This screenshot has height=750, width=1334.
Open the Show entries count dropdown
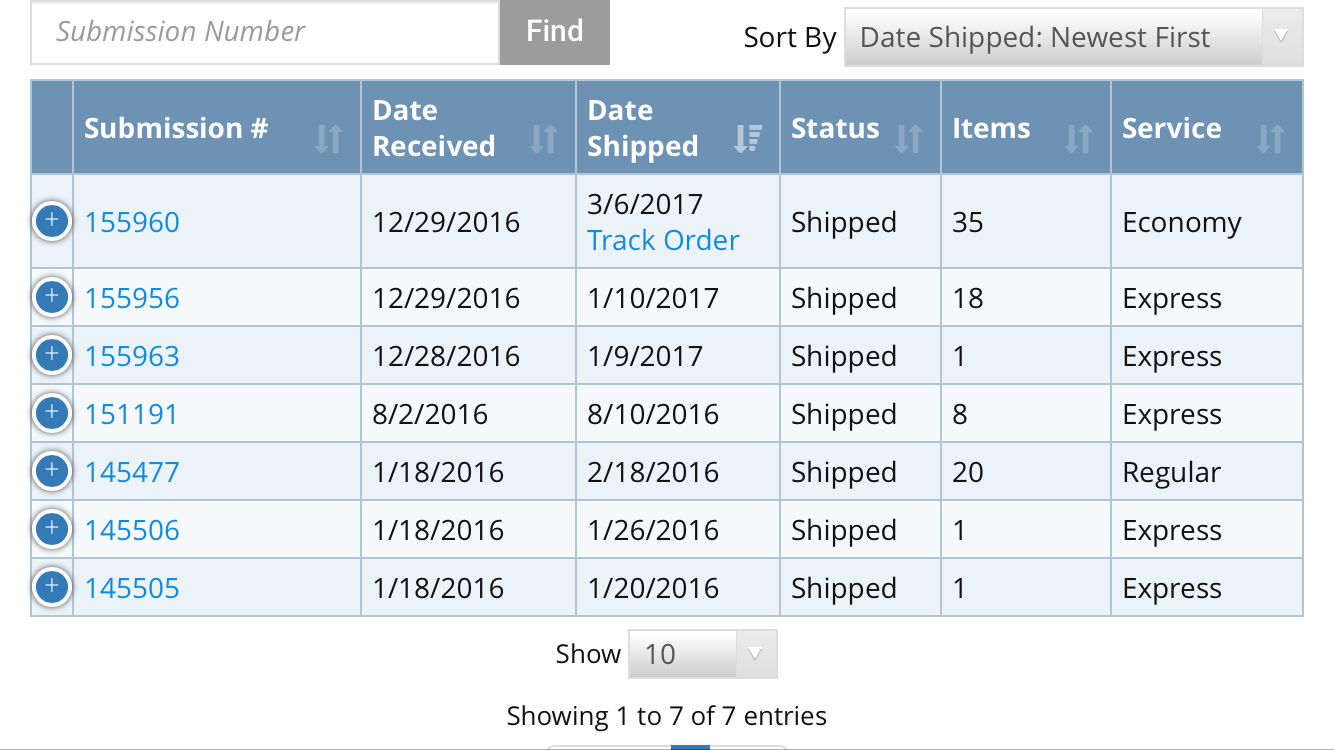(x=702, y=654)
